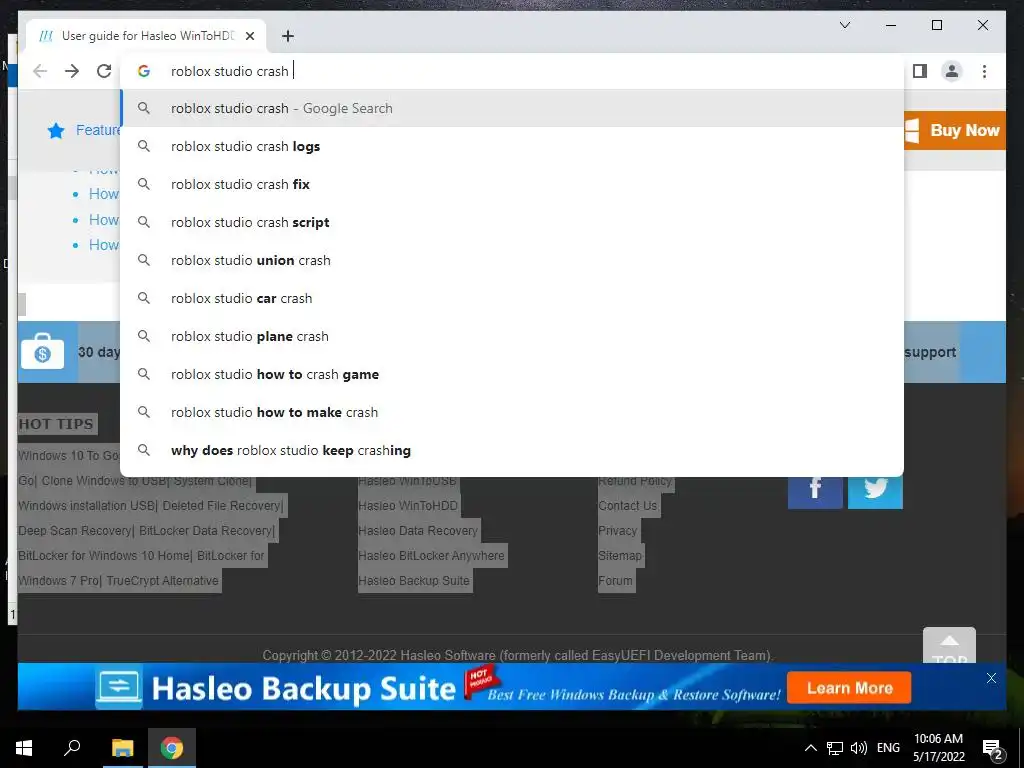This screenshot has width=1024, height=768.
Task: Open the Contact Us footer link
Action: [628, 505]
